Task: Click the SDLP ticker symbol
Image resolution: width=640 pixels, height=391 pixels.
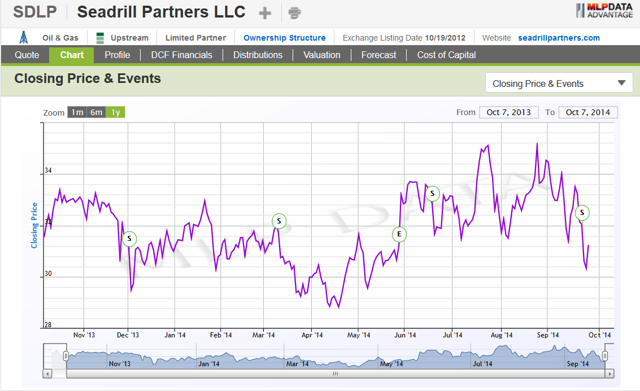Action: pyautogui.click(x=35, y=12)
